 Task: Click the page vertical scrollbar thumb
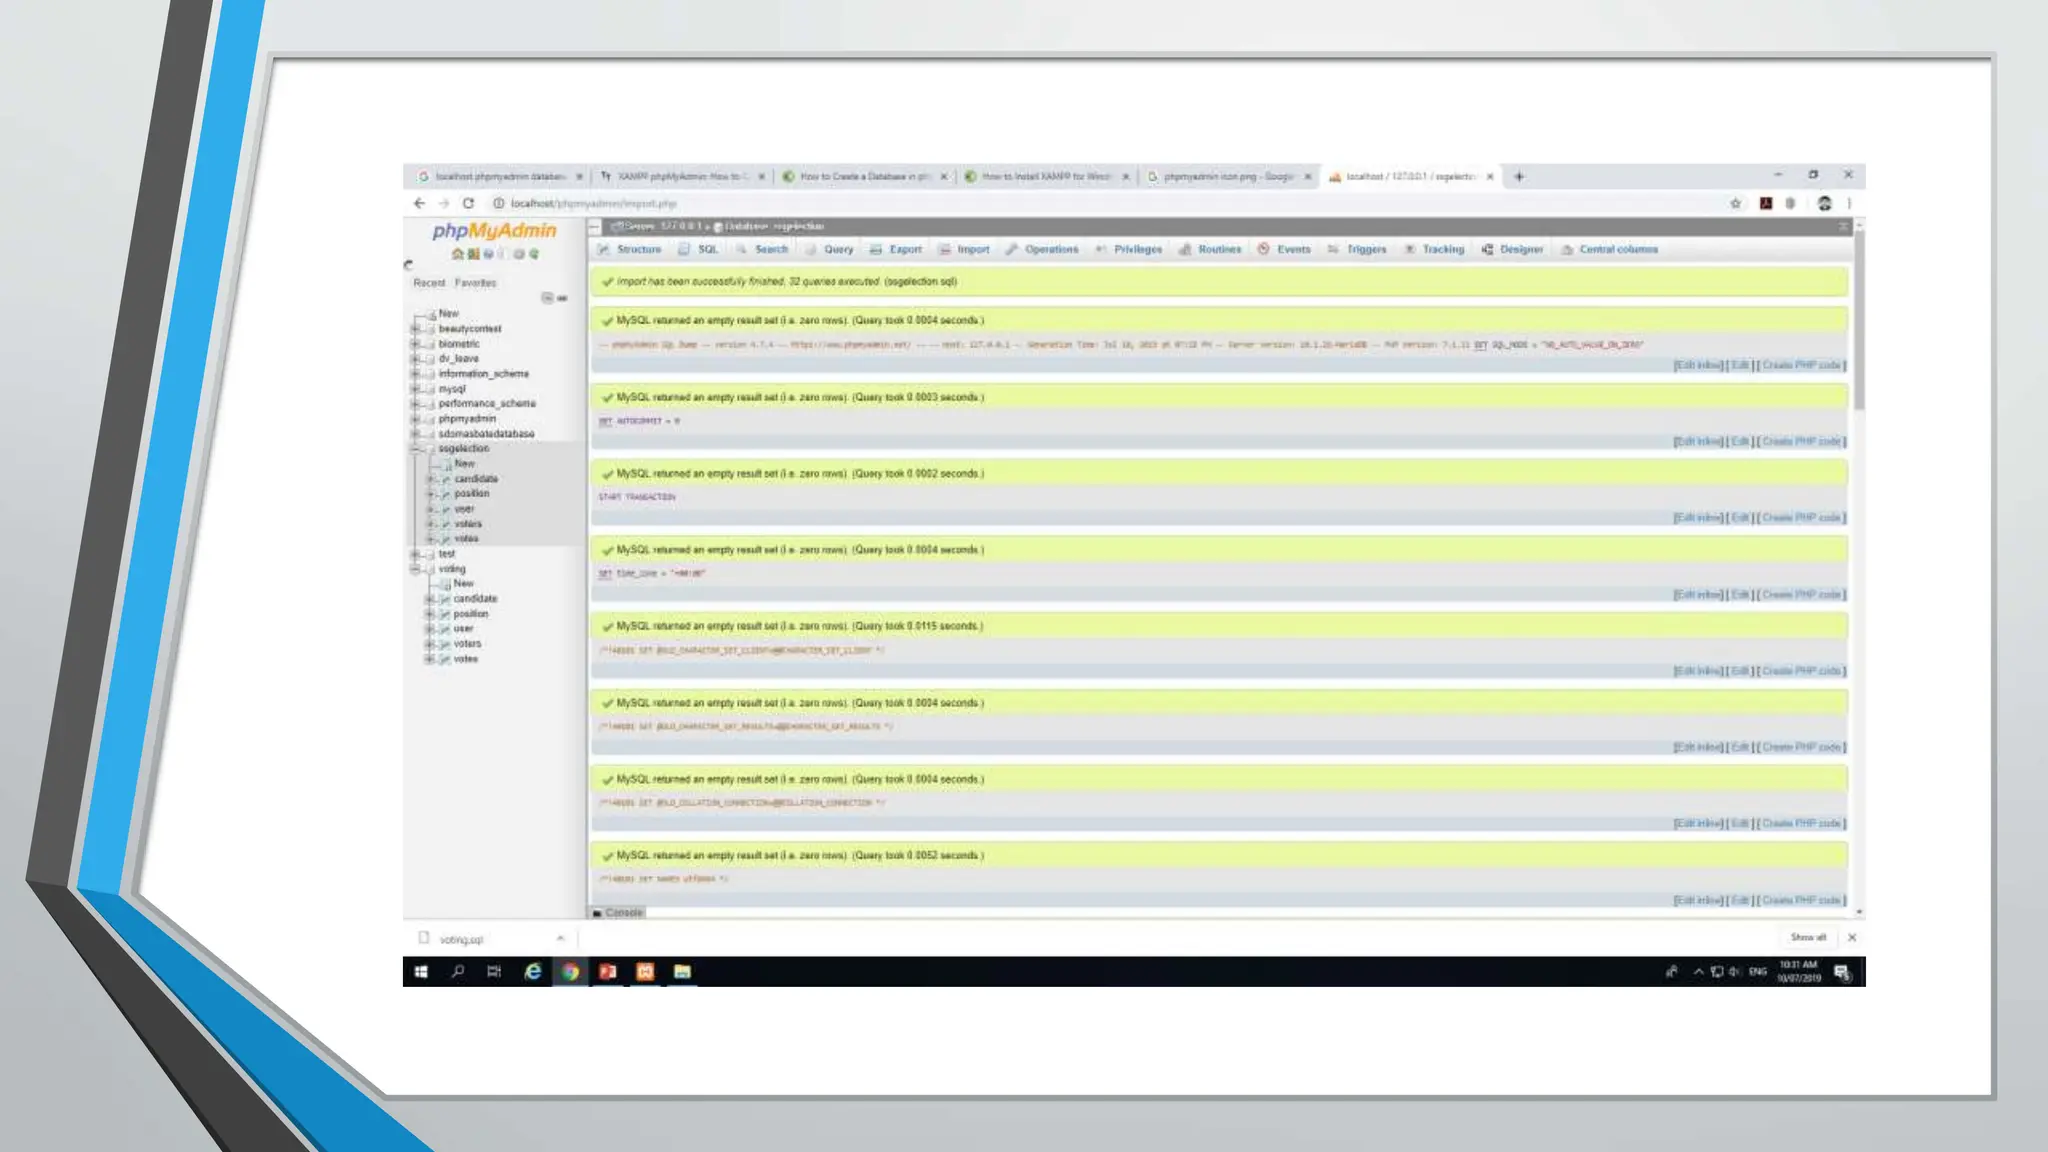(1859, 320)
